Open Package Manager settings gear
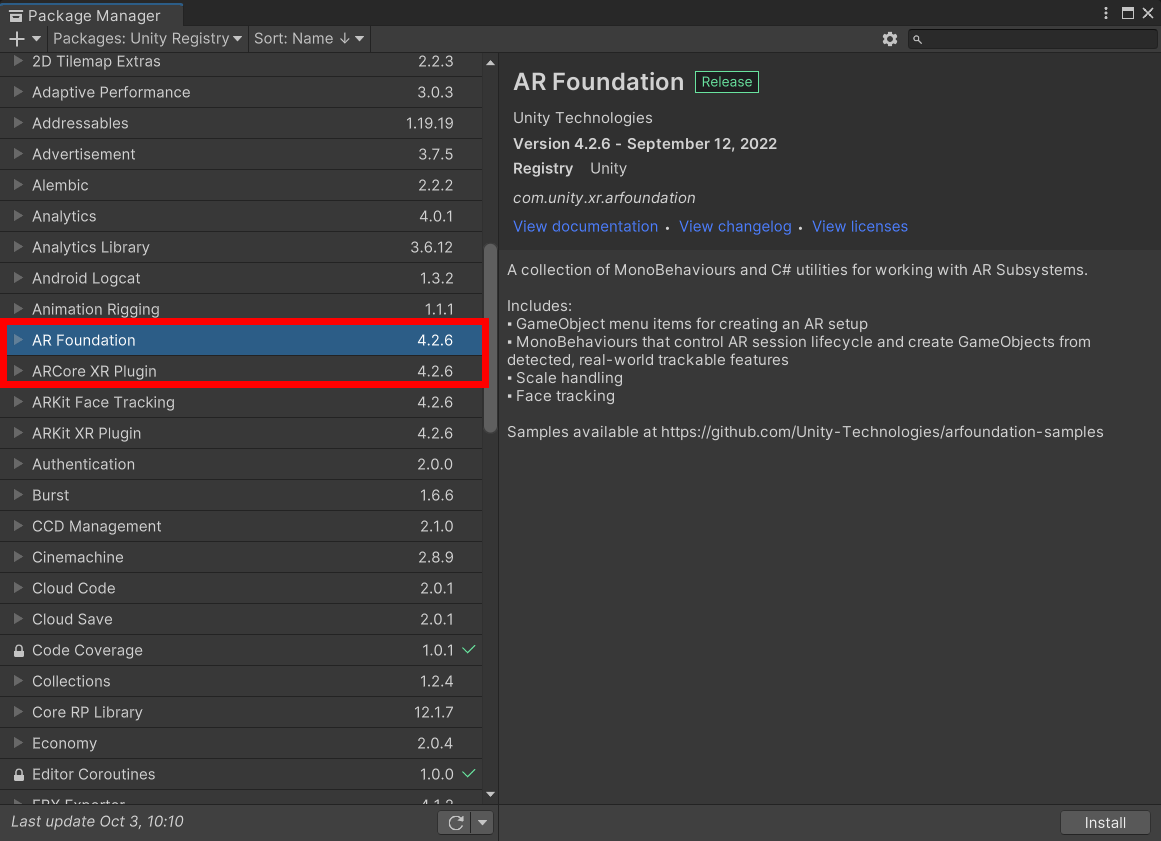Image resolution: width=1161 pixels, height=841 pixels. tap(890, 39)
